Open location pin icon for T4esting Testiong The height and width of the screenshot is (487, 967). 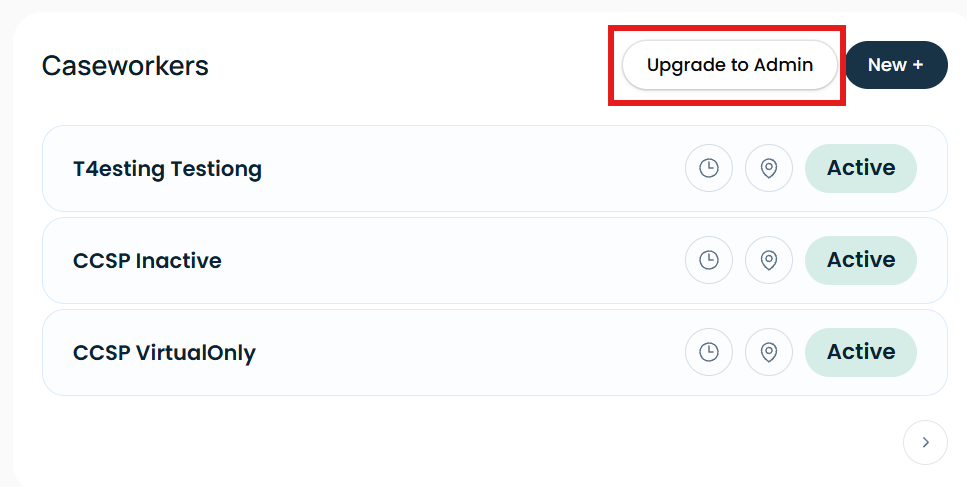(x=768, y=168)
